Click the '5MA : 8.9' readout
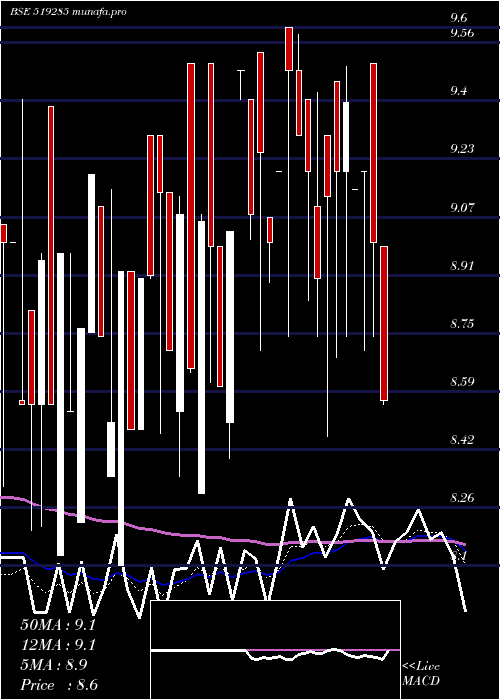Viewport: 500px width, 700px height. (54, 665)
